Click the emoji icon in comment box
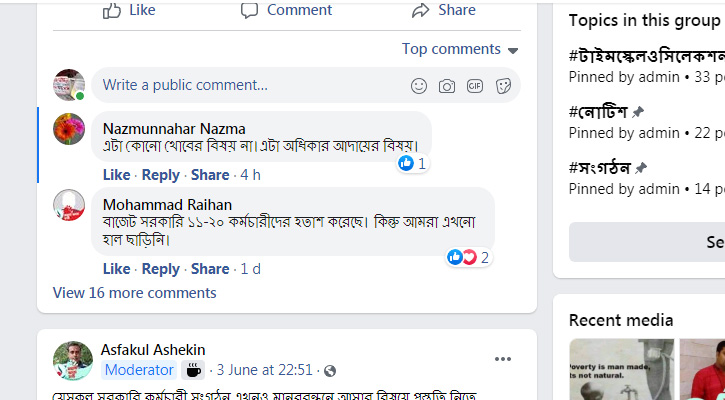 click(419, 86)
